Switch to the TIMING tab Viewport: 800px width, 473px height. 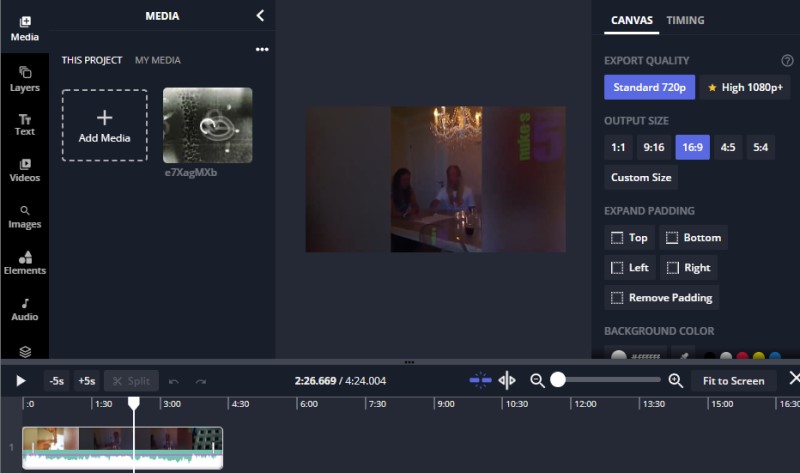[685, 20]
